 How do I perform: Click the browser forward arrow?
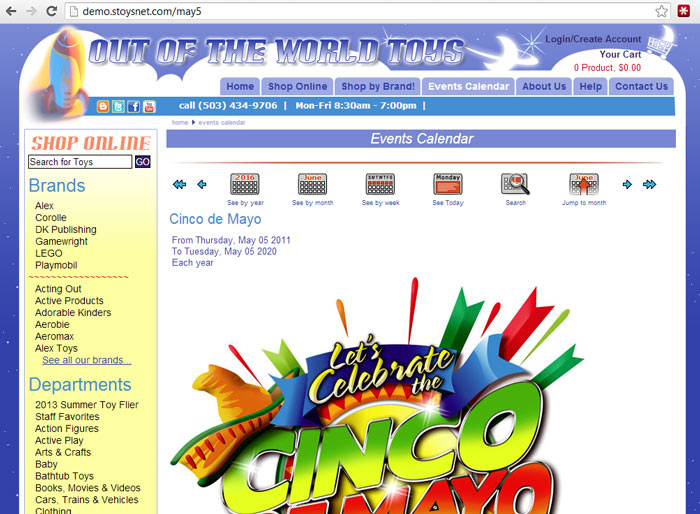coord(31,11)
